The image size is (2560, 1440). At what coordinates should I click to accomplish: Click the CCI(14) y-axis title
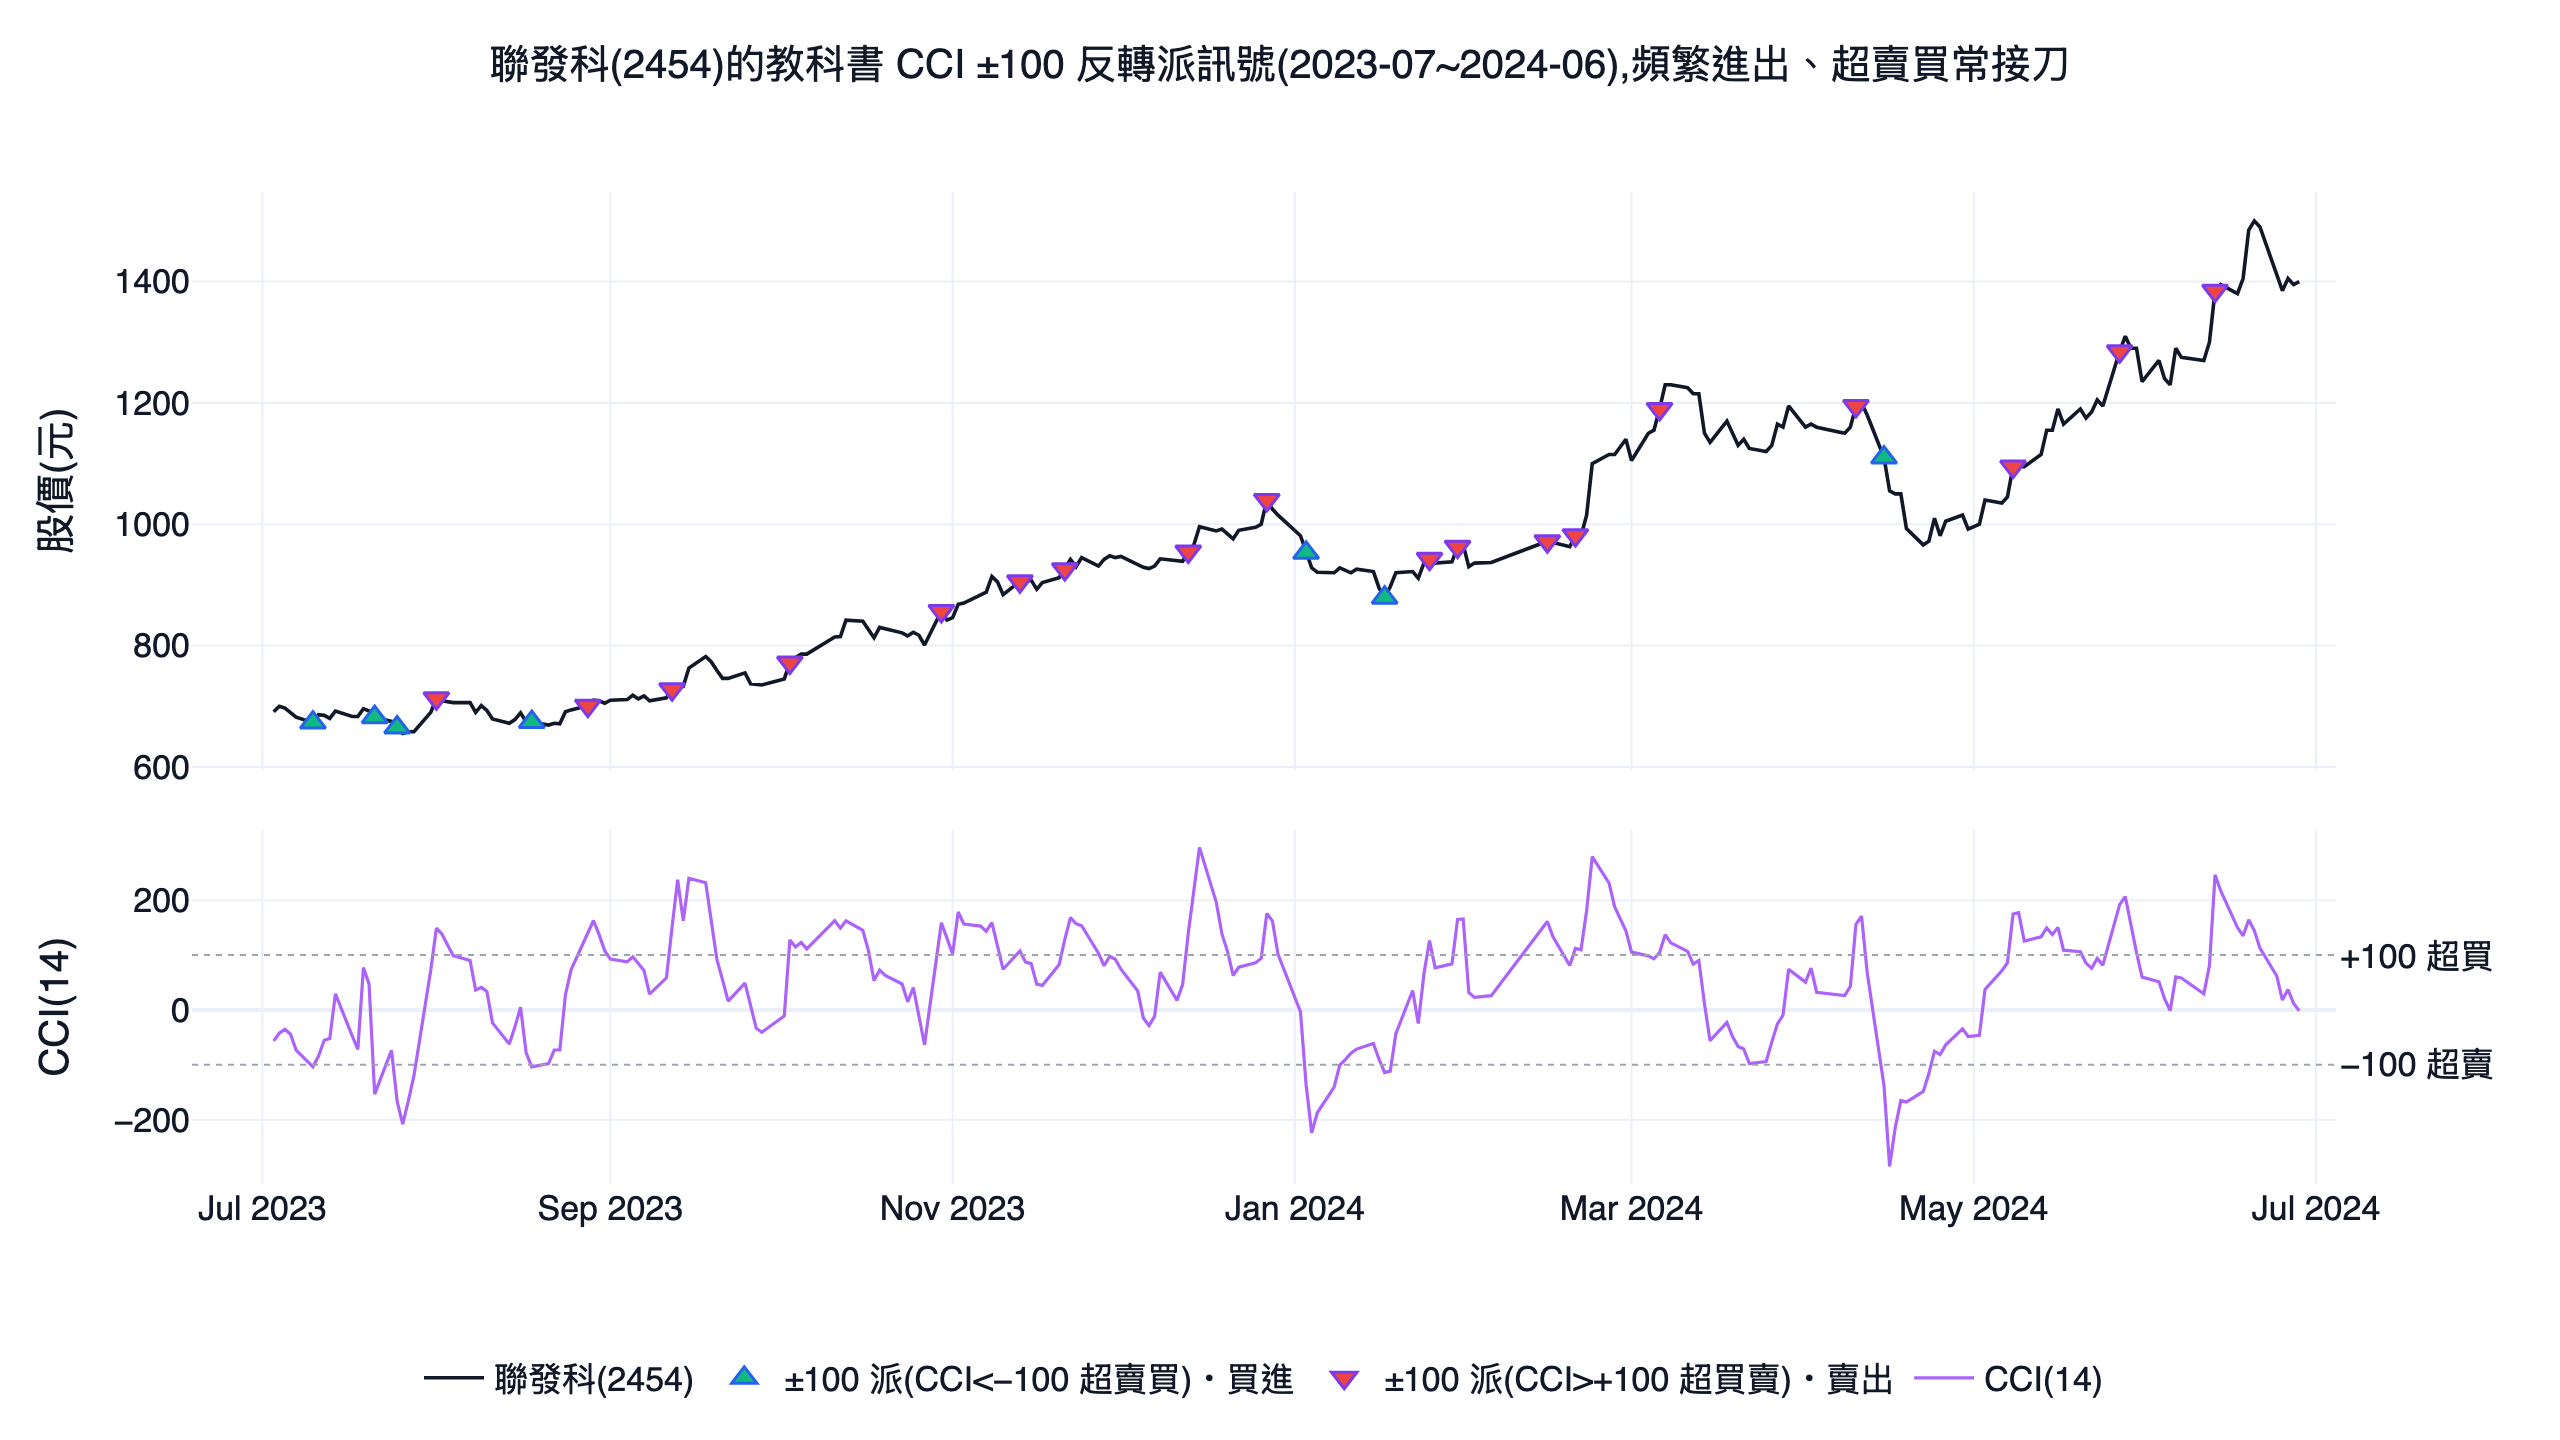tap(54, 1006)
